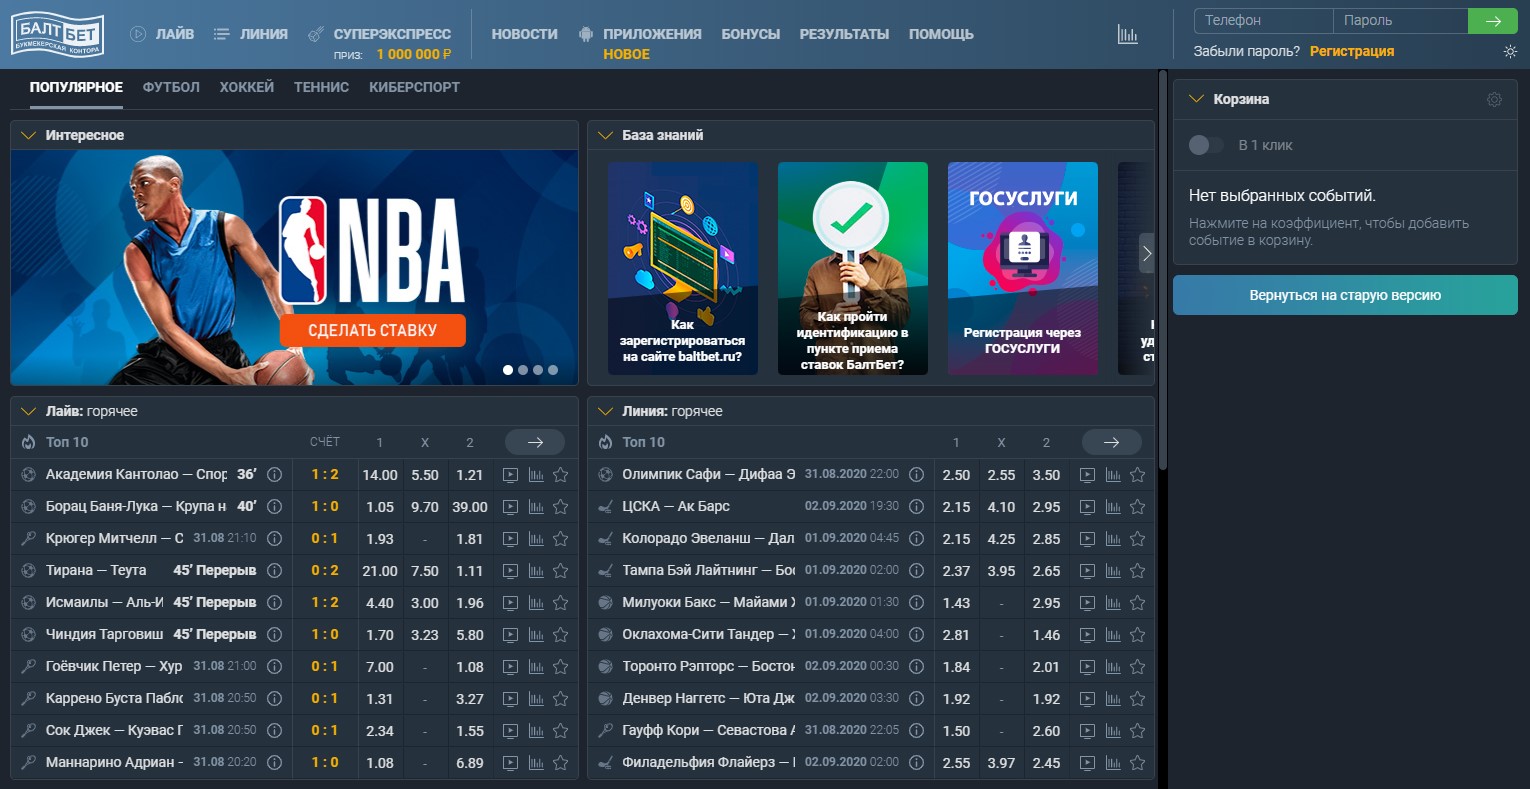
Task: Click Вернуться на старую версию button
Action: [x=1345, y=296]
